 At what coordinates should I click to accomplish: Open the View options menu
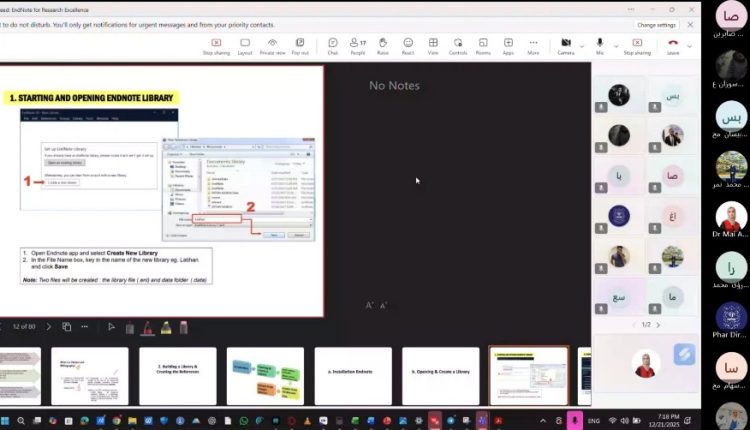click(433, 45)
